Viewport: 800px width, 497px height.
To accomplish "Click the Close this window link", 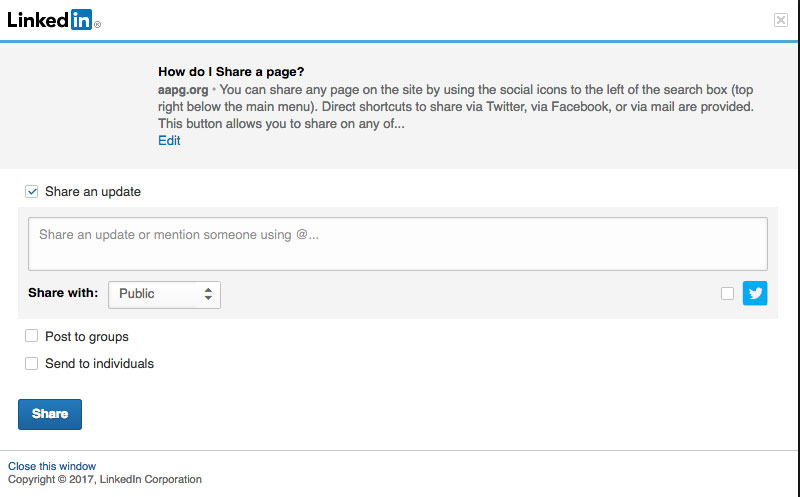I will (52, 466).
